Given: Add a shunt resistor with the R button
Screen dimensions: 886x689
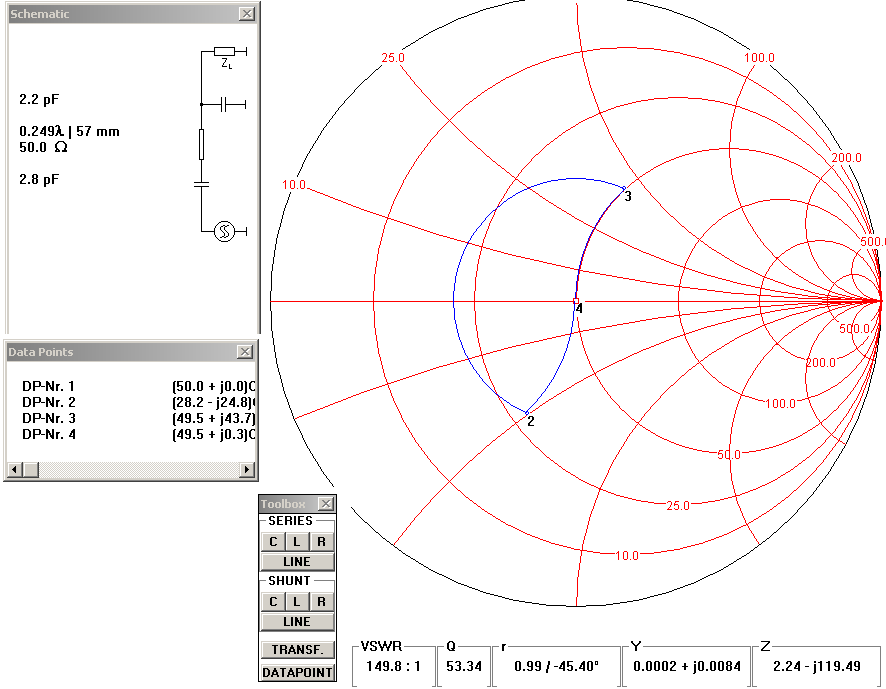Looking at the screenshot, I should (322, 601).
